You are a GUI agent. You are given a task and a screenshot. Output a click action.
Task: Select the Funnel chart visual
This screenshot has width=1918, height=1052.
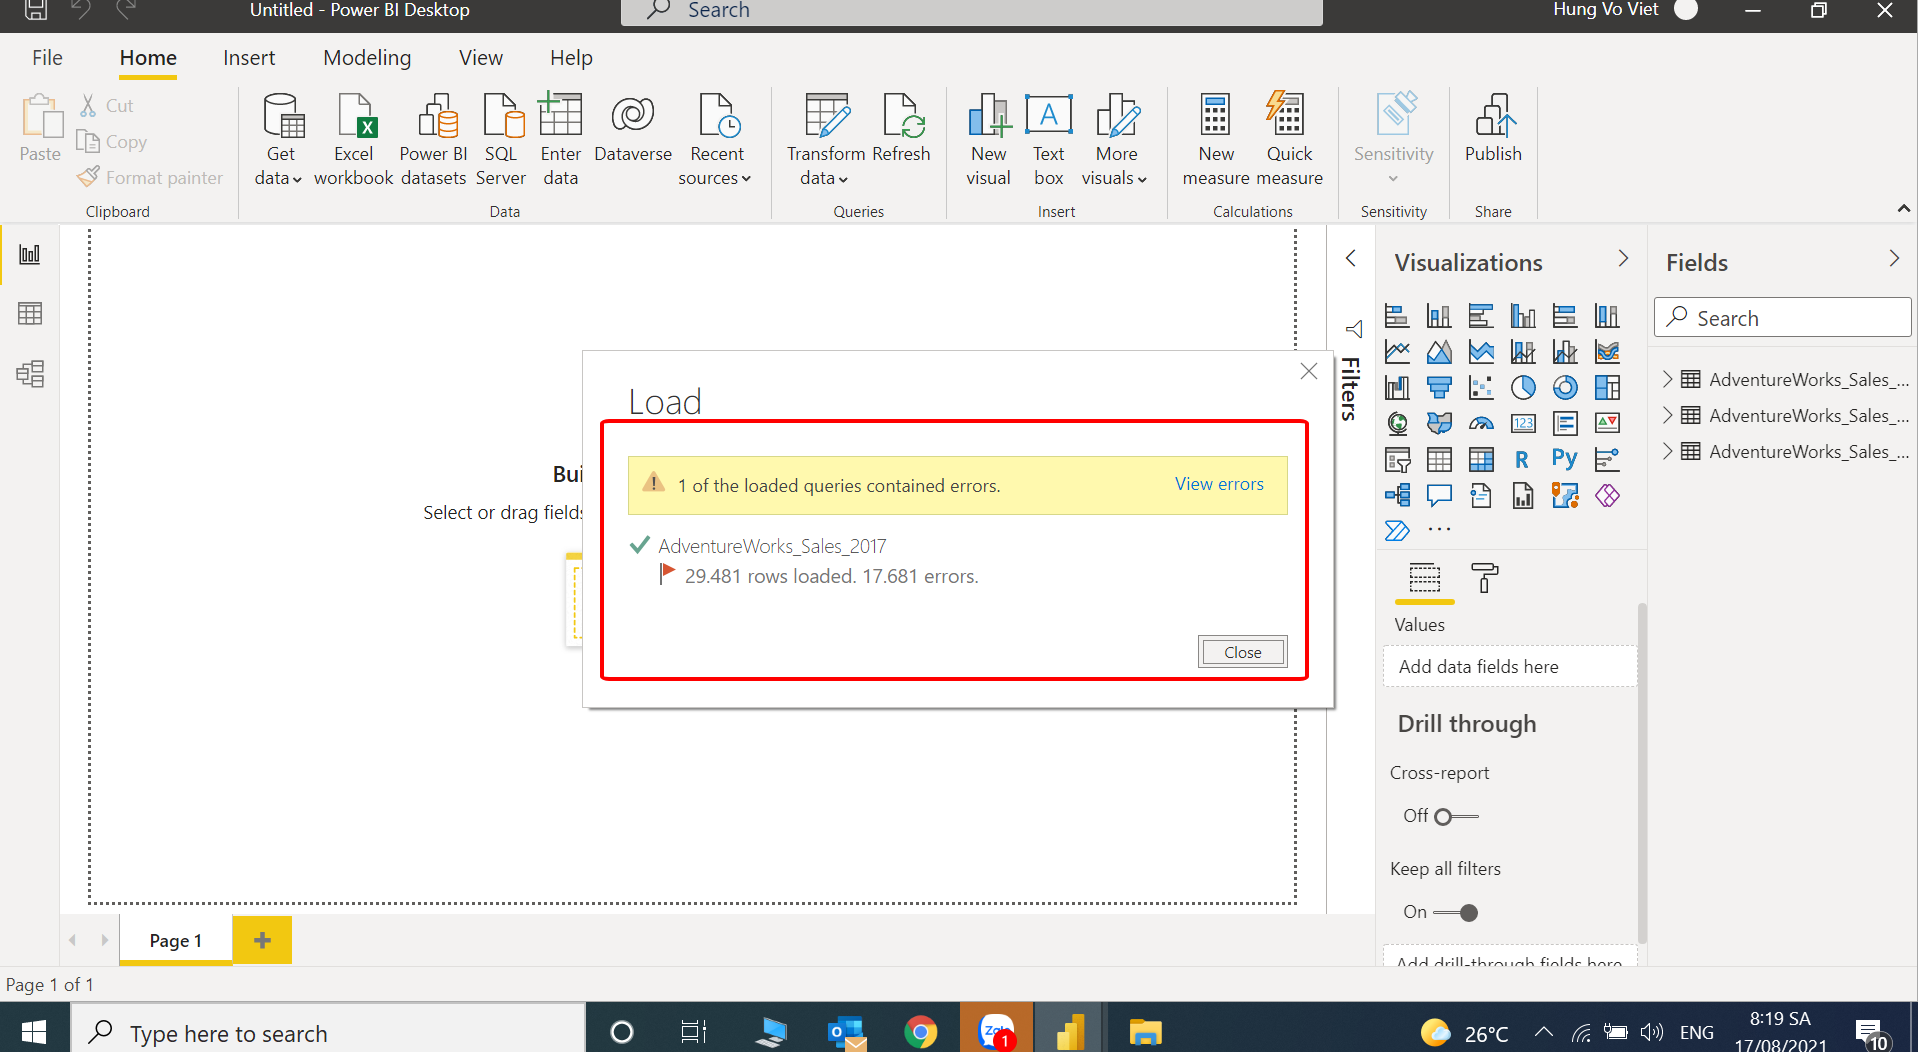pyautogui.click(x=1439, y=388)
